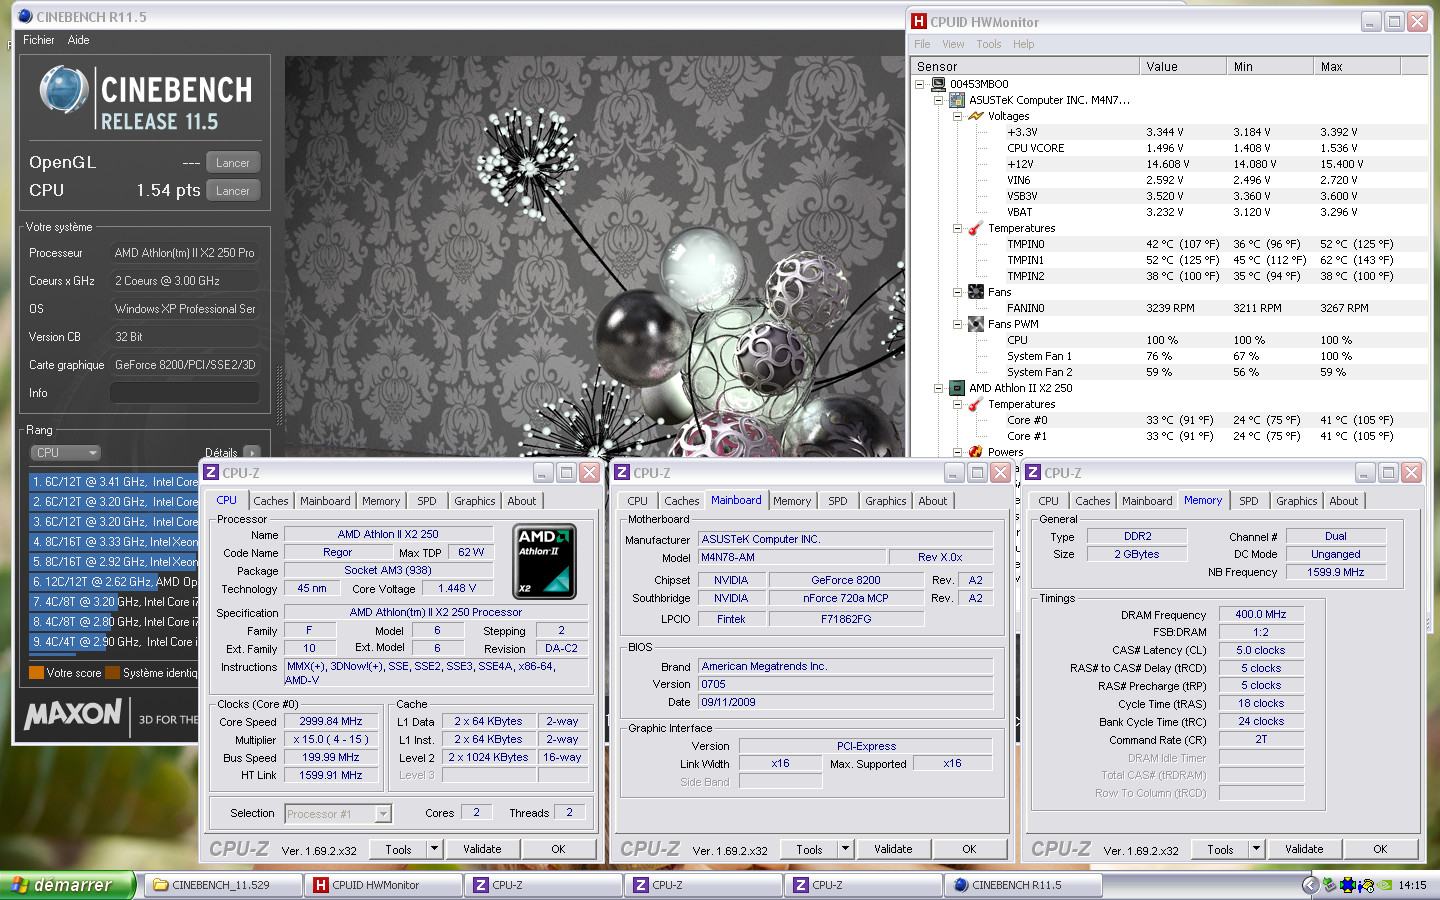Click the Z icon of the CPU-tab CPU-Z window

pyautogui.click(x=211, y=473)
